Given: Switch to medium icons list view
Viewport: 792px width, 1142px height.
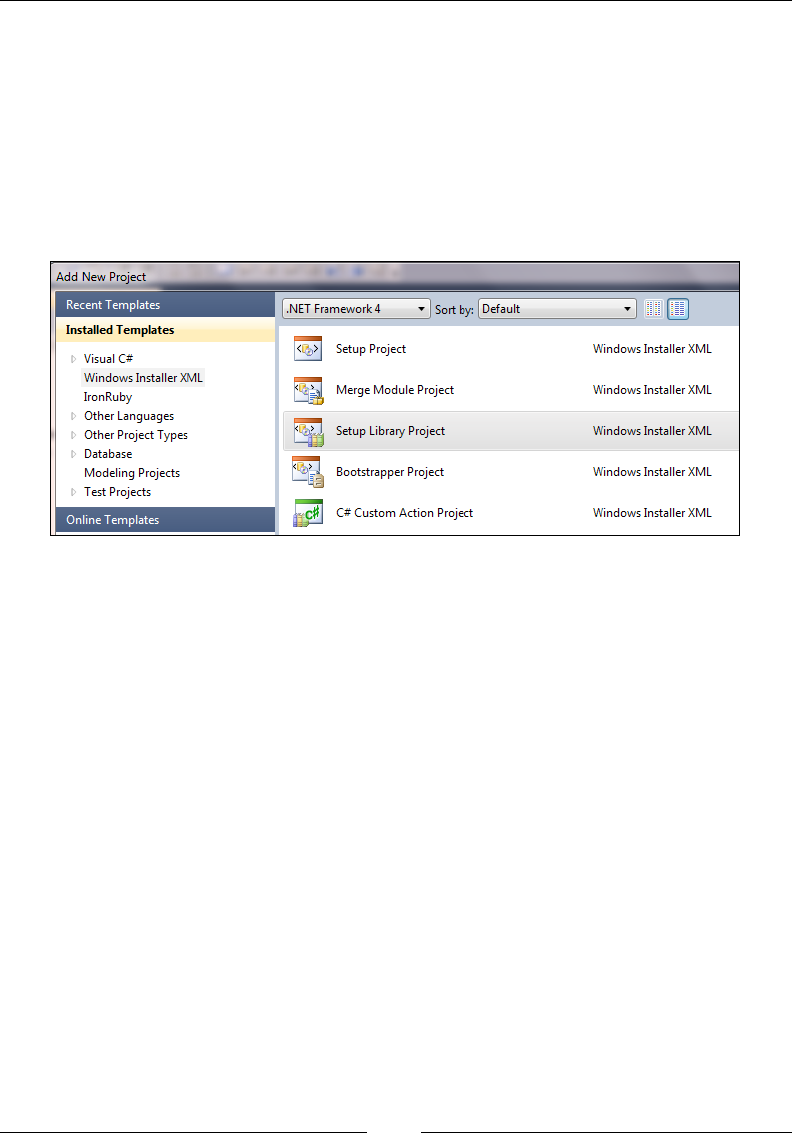Looking at the screenshot, I should pyautogui.click(x=678, y=309).
